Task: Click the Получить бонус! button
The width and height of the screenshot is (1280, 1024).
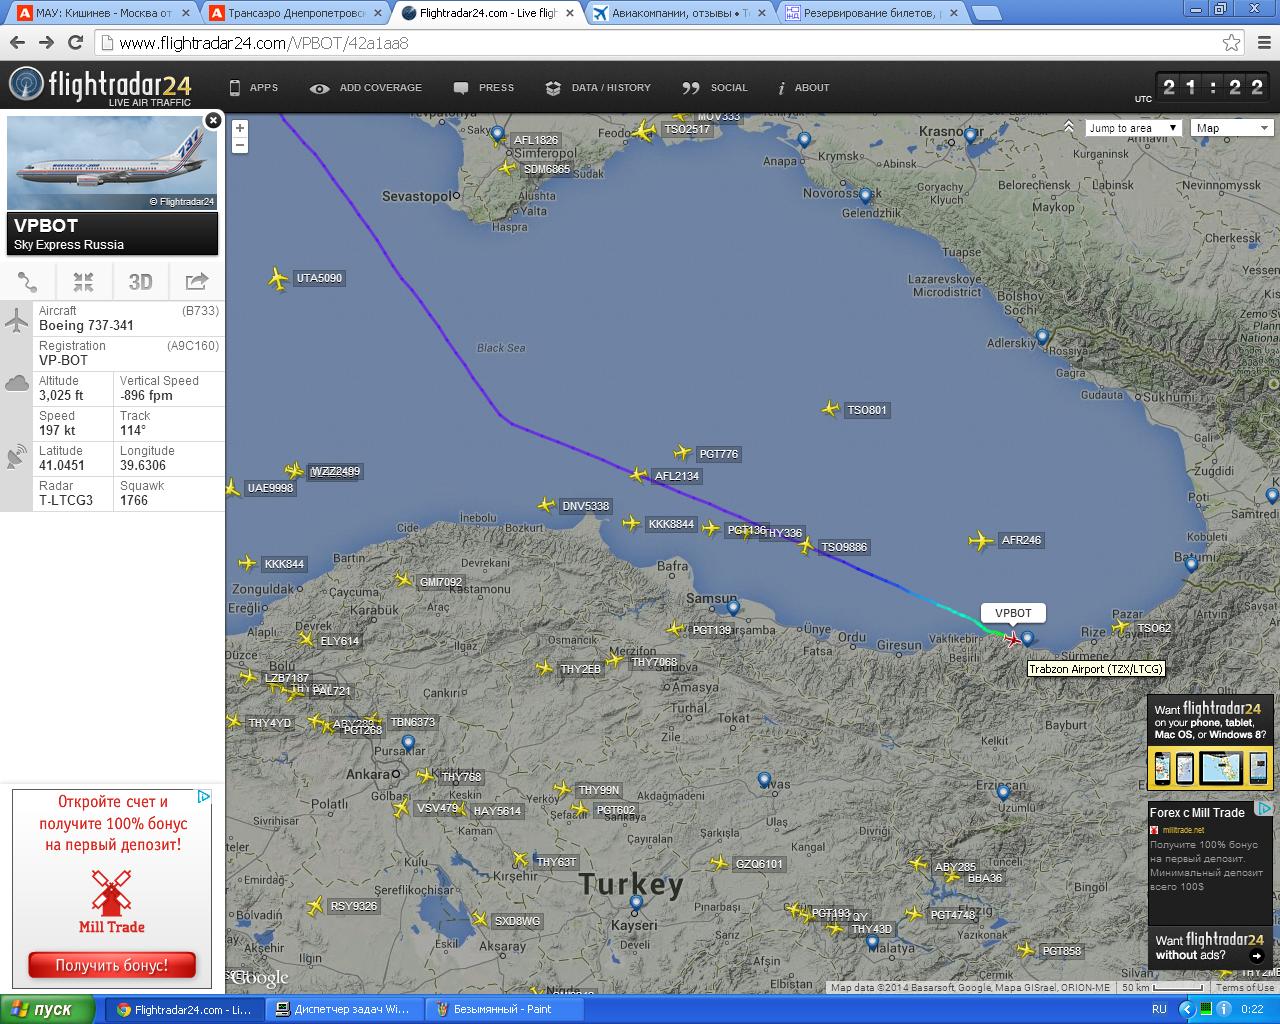Action: click(112, 965)
